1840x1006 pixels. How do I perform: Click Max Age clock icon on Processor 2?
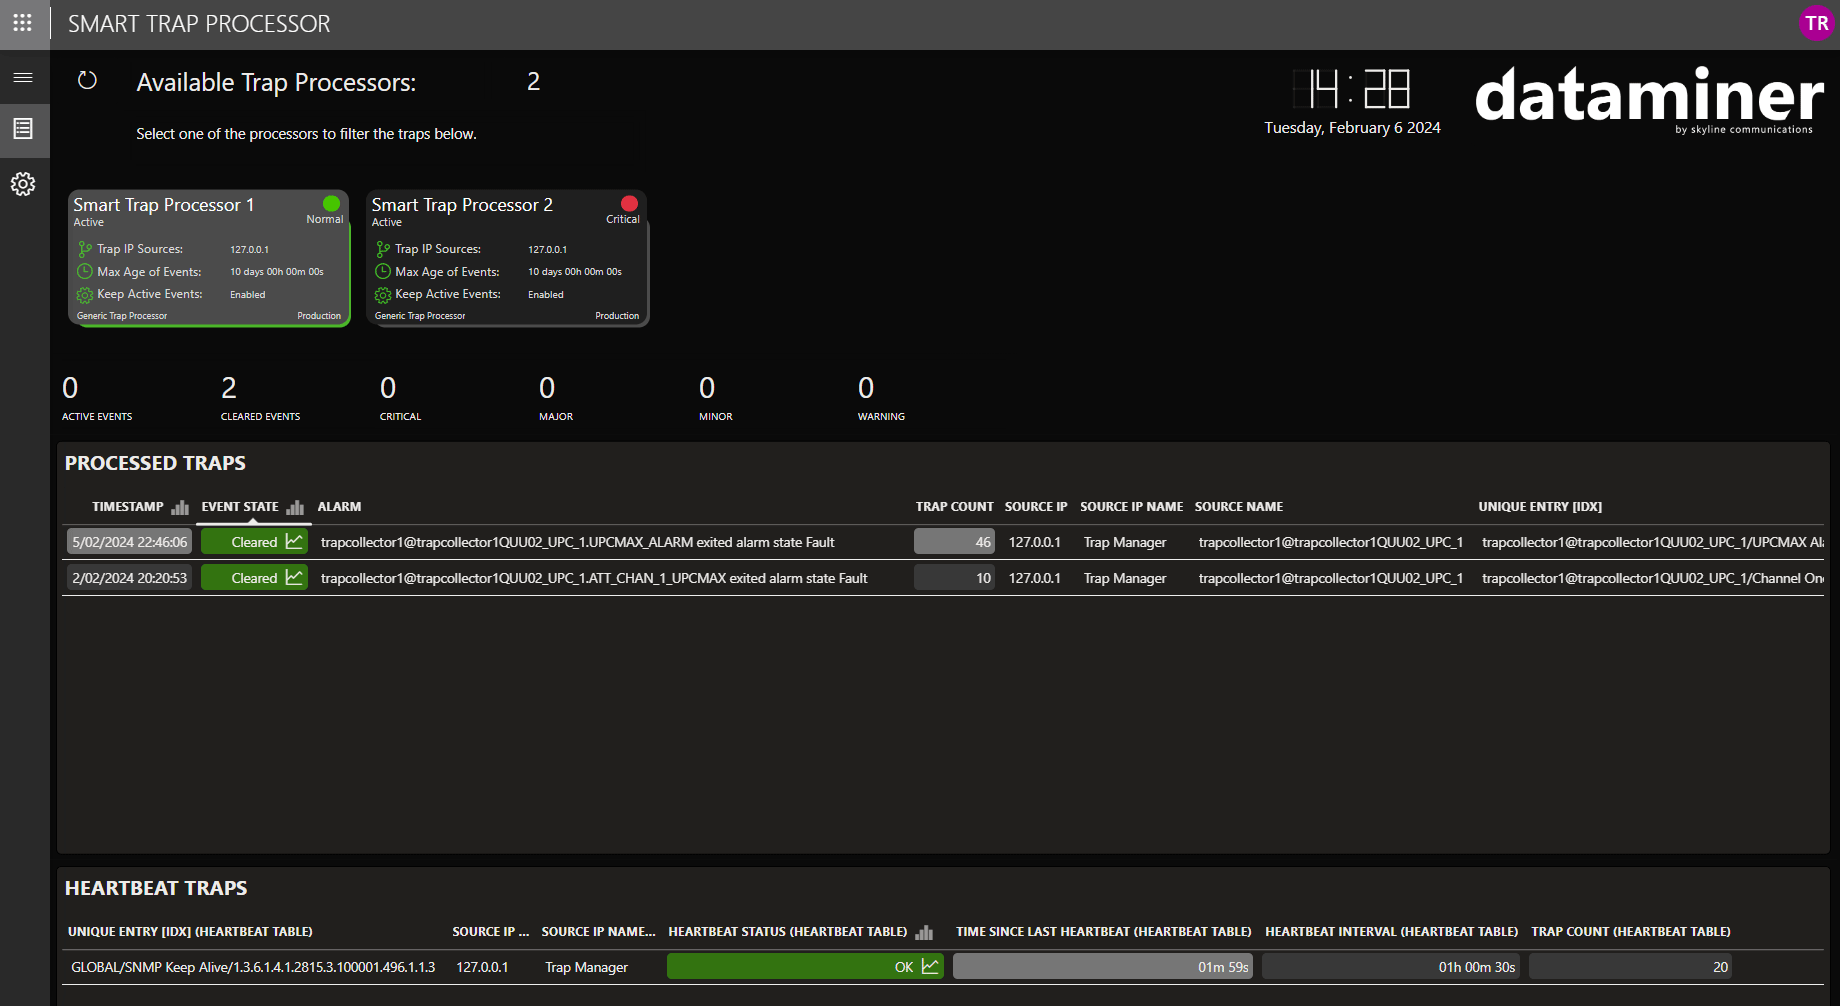pyautogui.click(x=383, y=271)
